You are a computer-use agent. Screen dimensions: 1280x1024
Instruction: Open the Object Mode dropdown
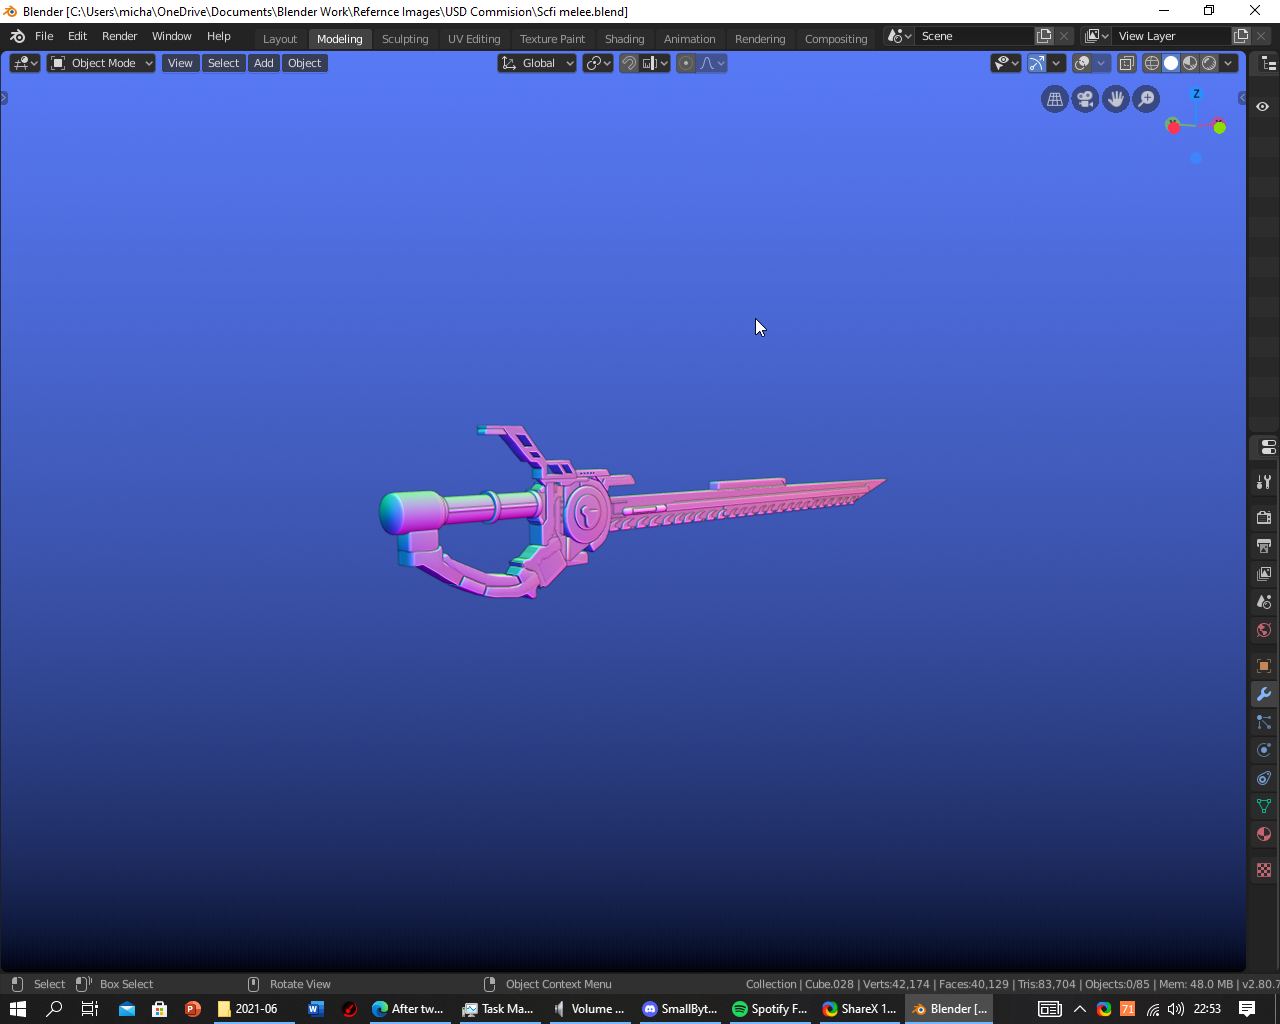tap(102, 63)
